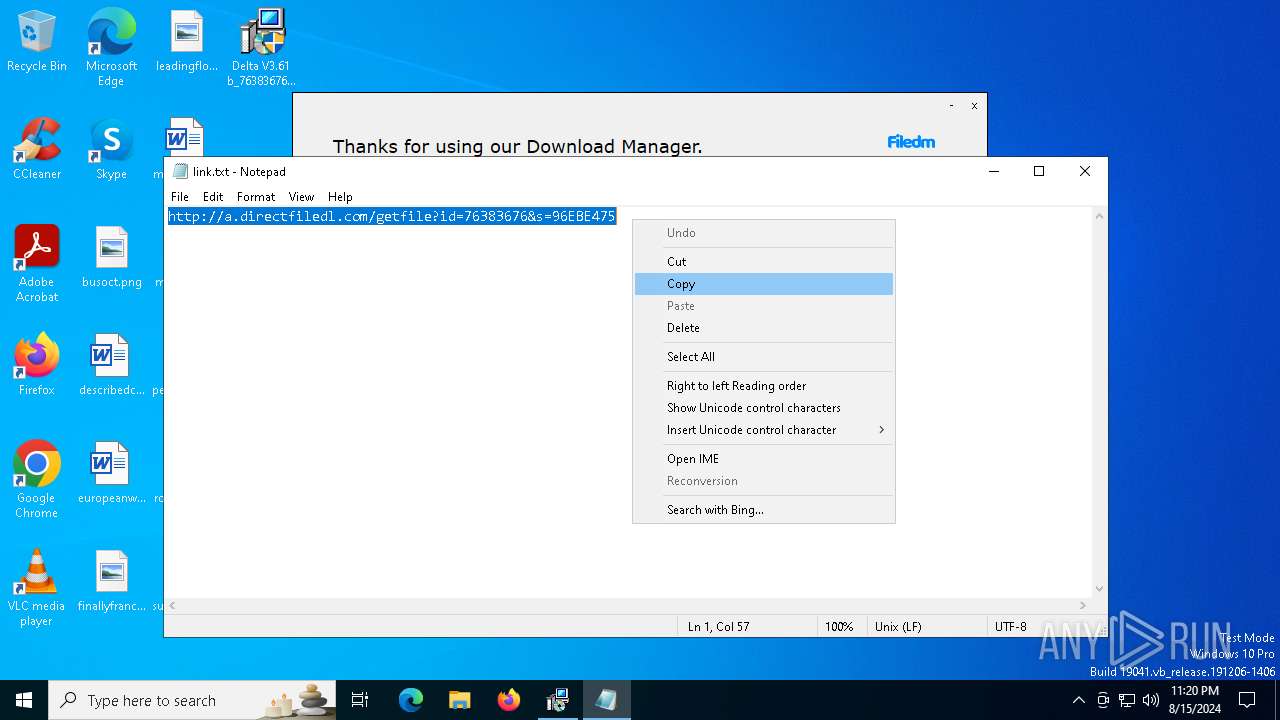Maximize the Notepad window
The image size is (1280, 720).
(x=1039, y=171)
